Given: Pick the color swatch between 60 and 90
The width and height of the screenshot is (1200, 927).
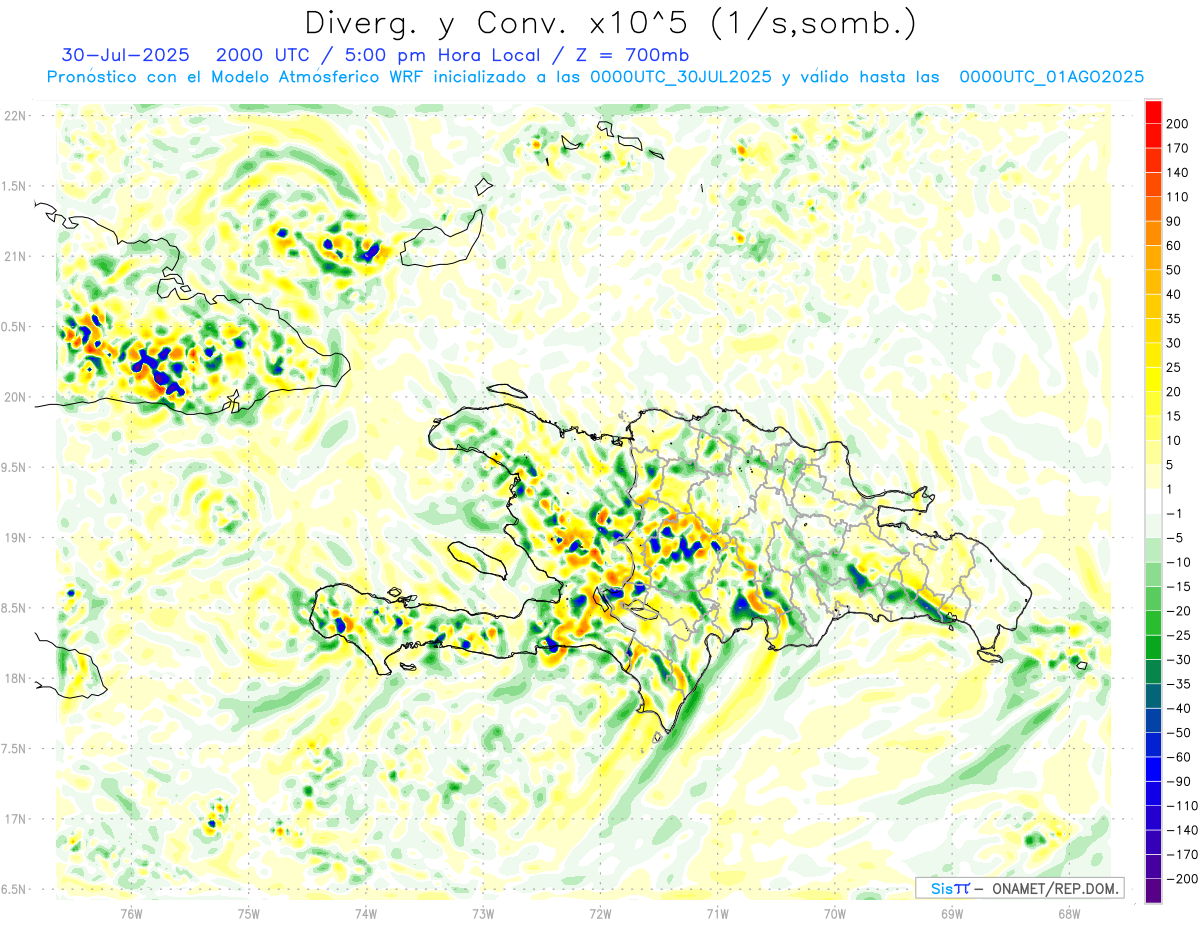Looking at the screenshot, I should click(x=1153, y=234).
